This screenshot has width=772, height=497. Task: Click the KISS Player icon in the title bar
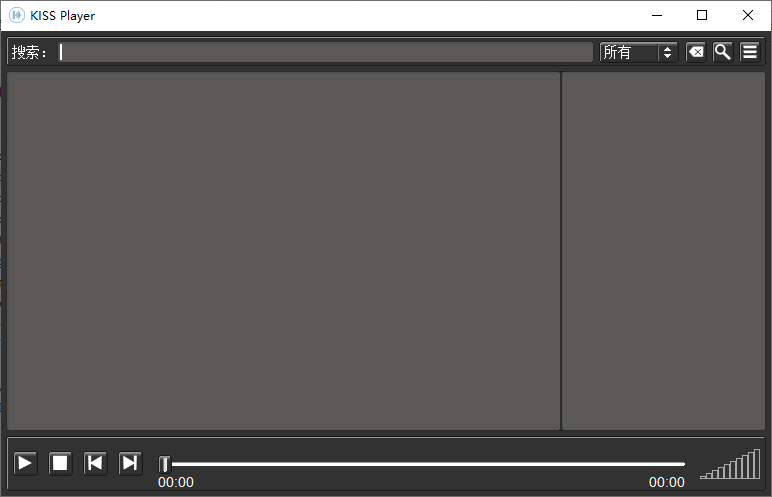17,15
